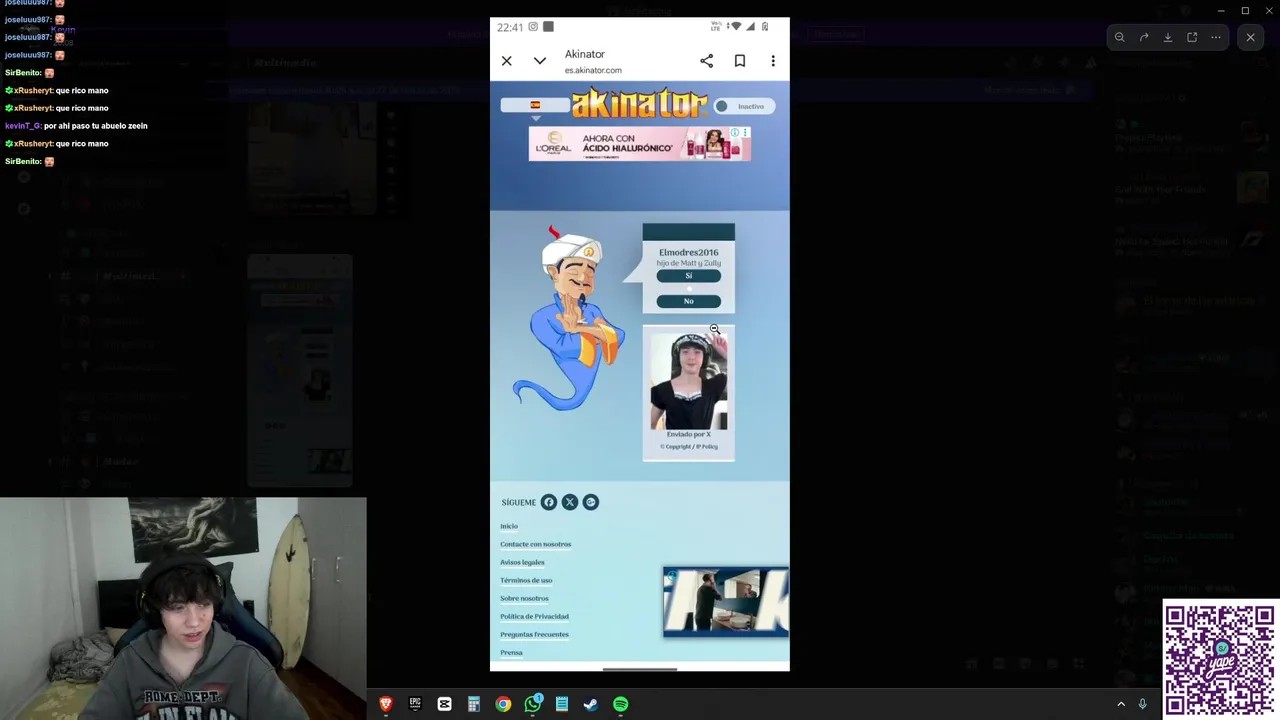This screenshot has height=720, width=1280.
Task: Click the guessed character photo
Action: tap(689, 381)
